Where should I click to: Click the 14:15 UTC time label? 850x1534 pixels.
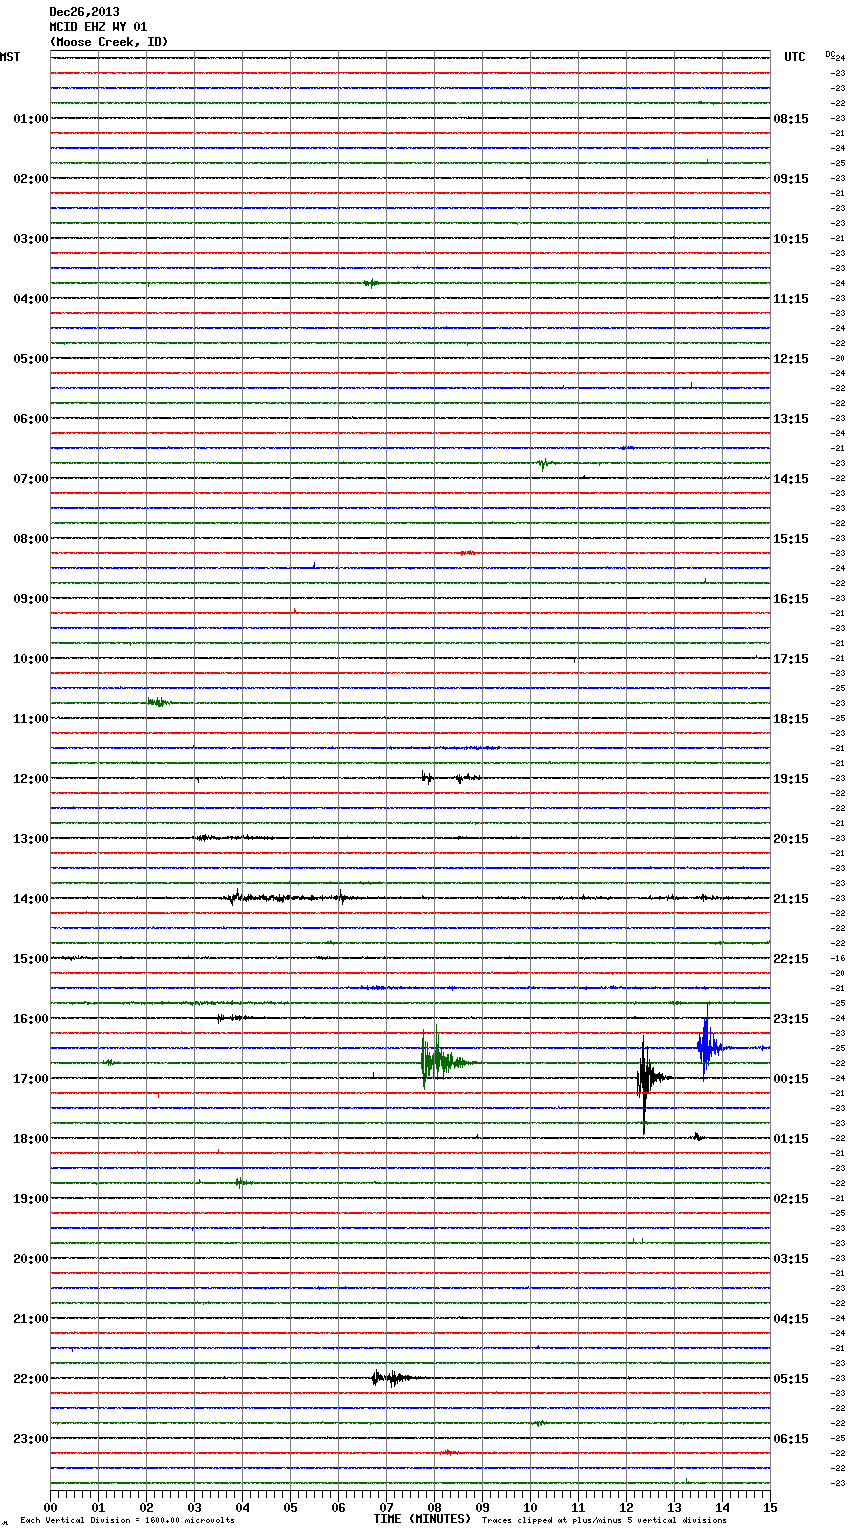point(791,479)
